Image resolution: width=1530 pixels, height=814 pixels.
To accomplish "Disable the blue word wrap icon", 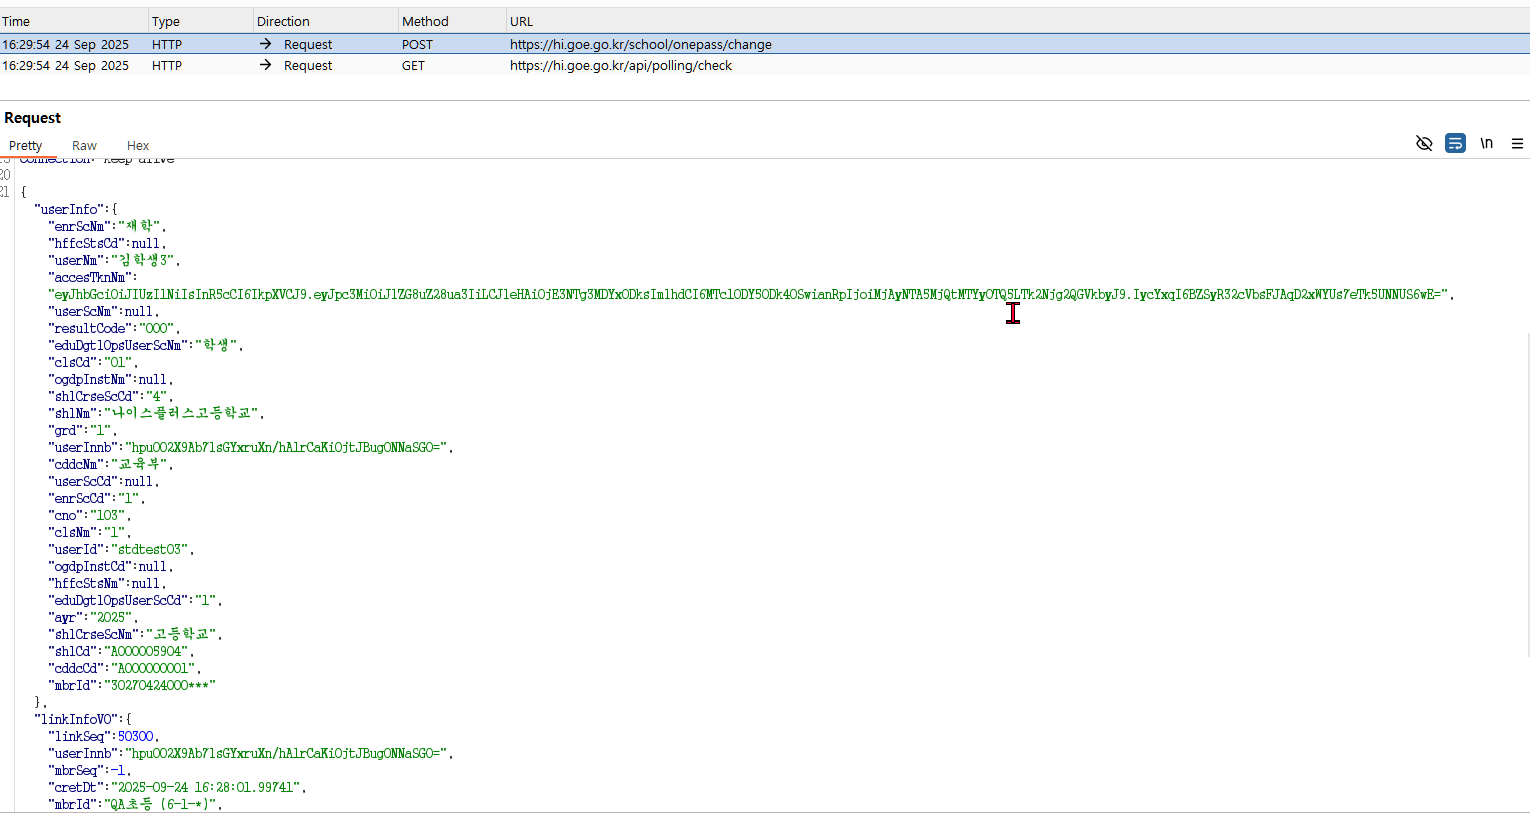I will (1455, 144).
